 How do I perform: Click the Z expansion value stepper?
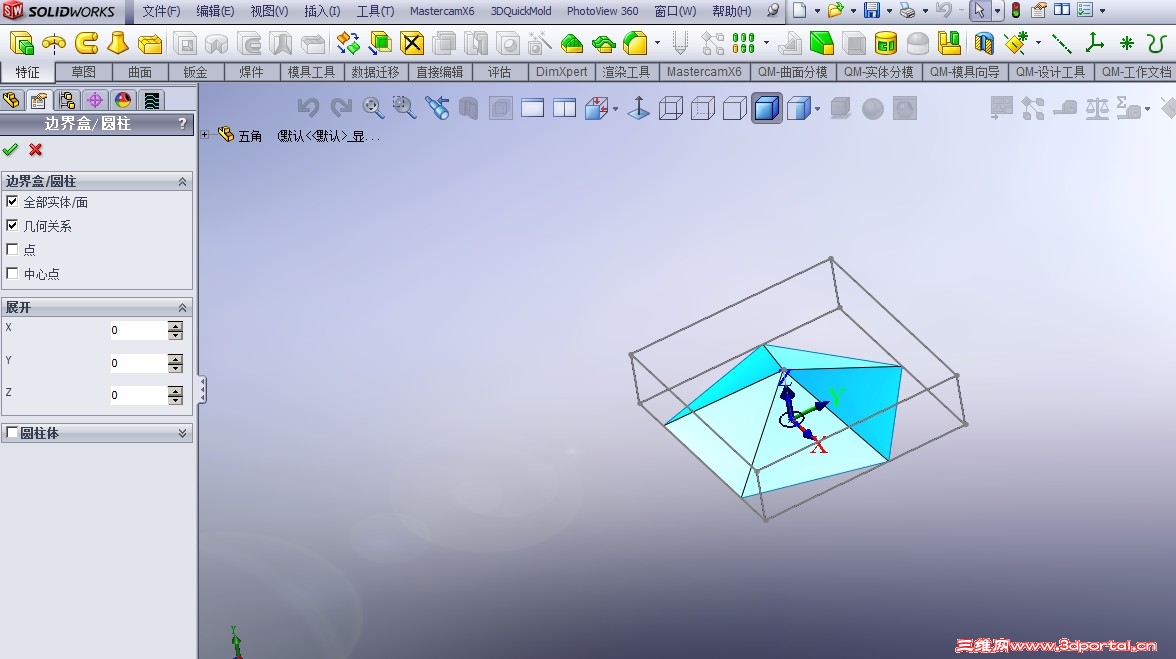tap(176, 395)
